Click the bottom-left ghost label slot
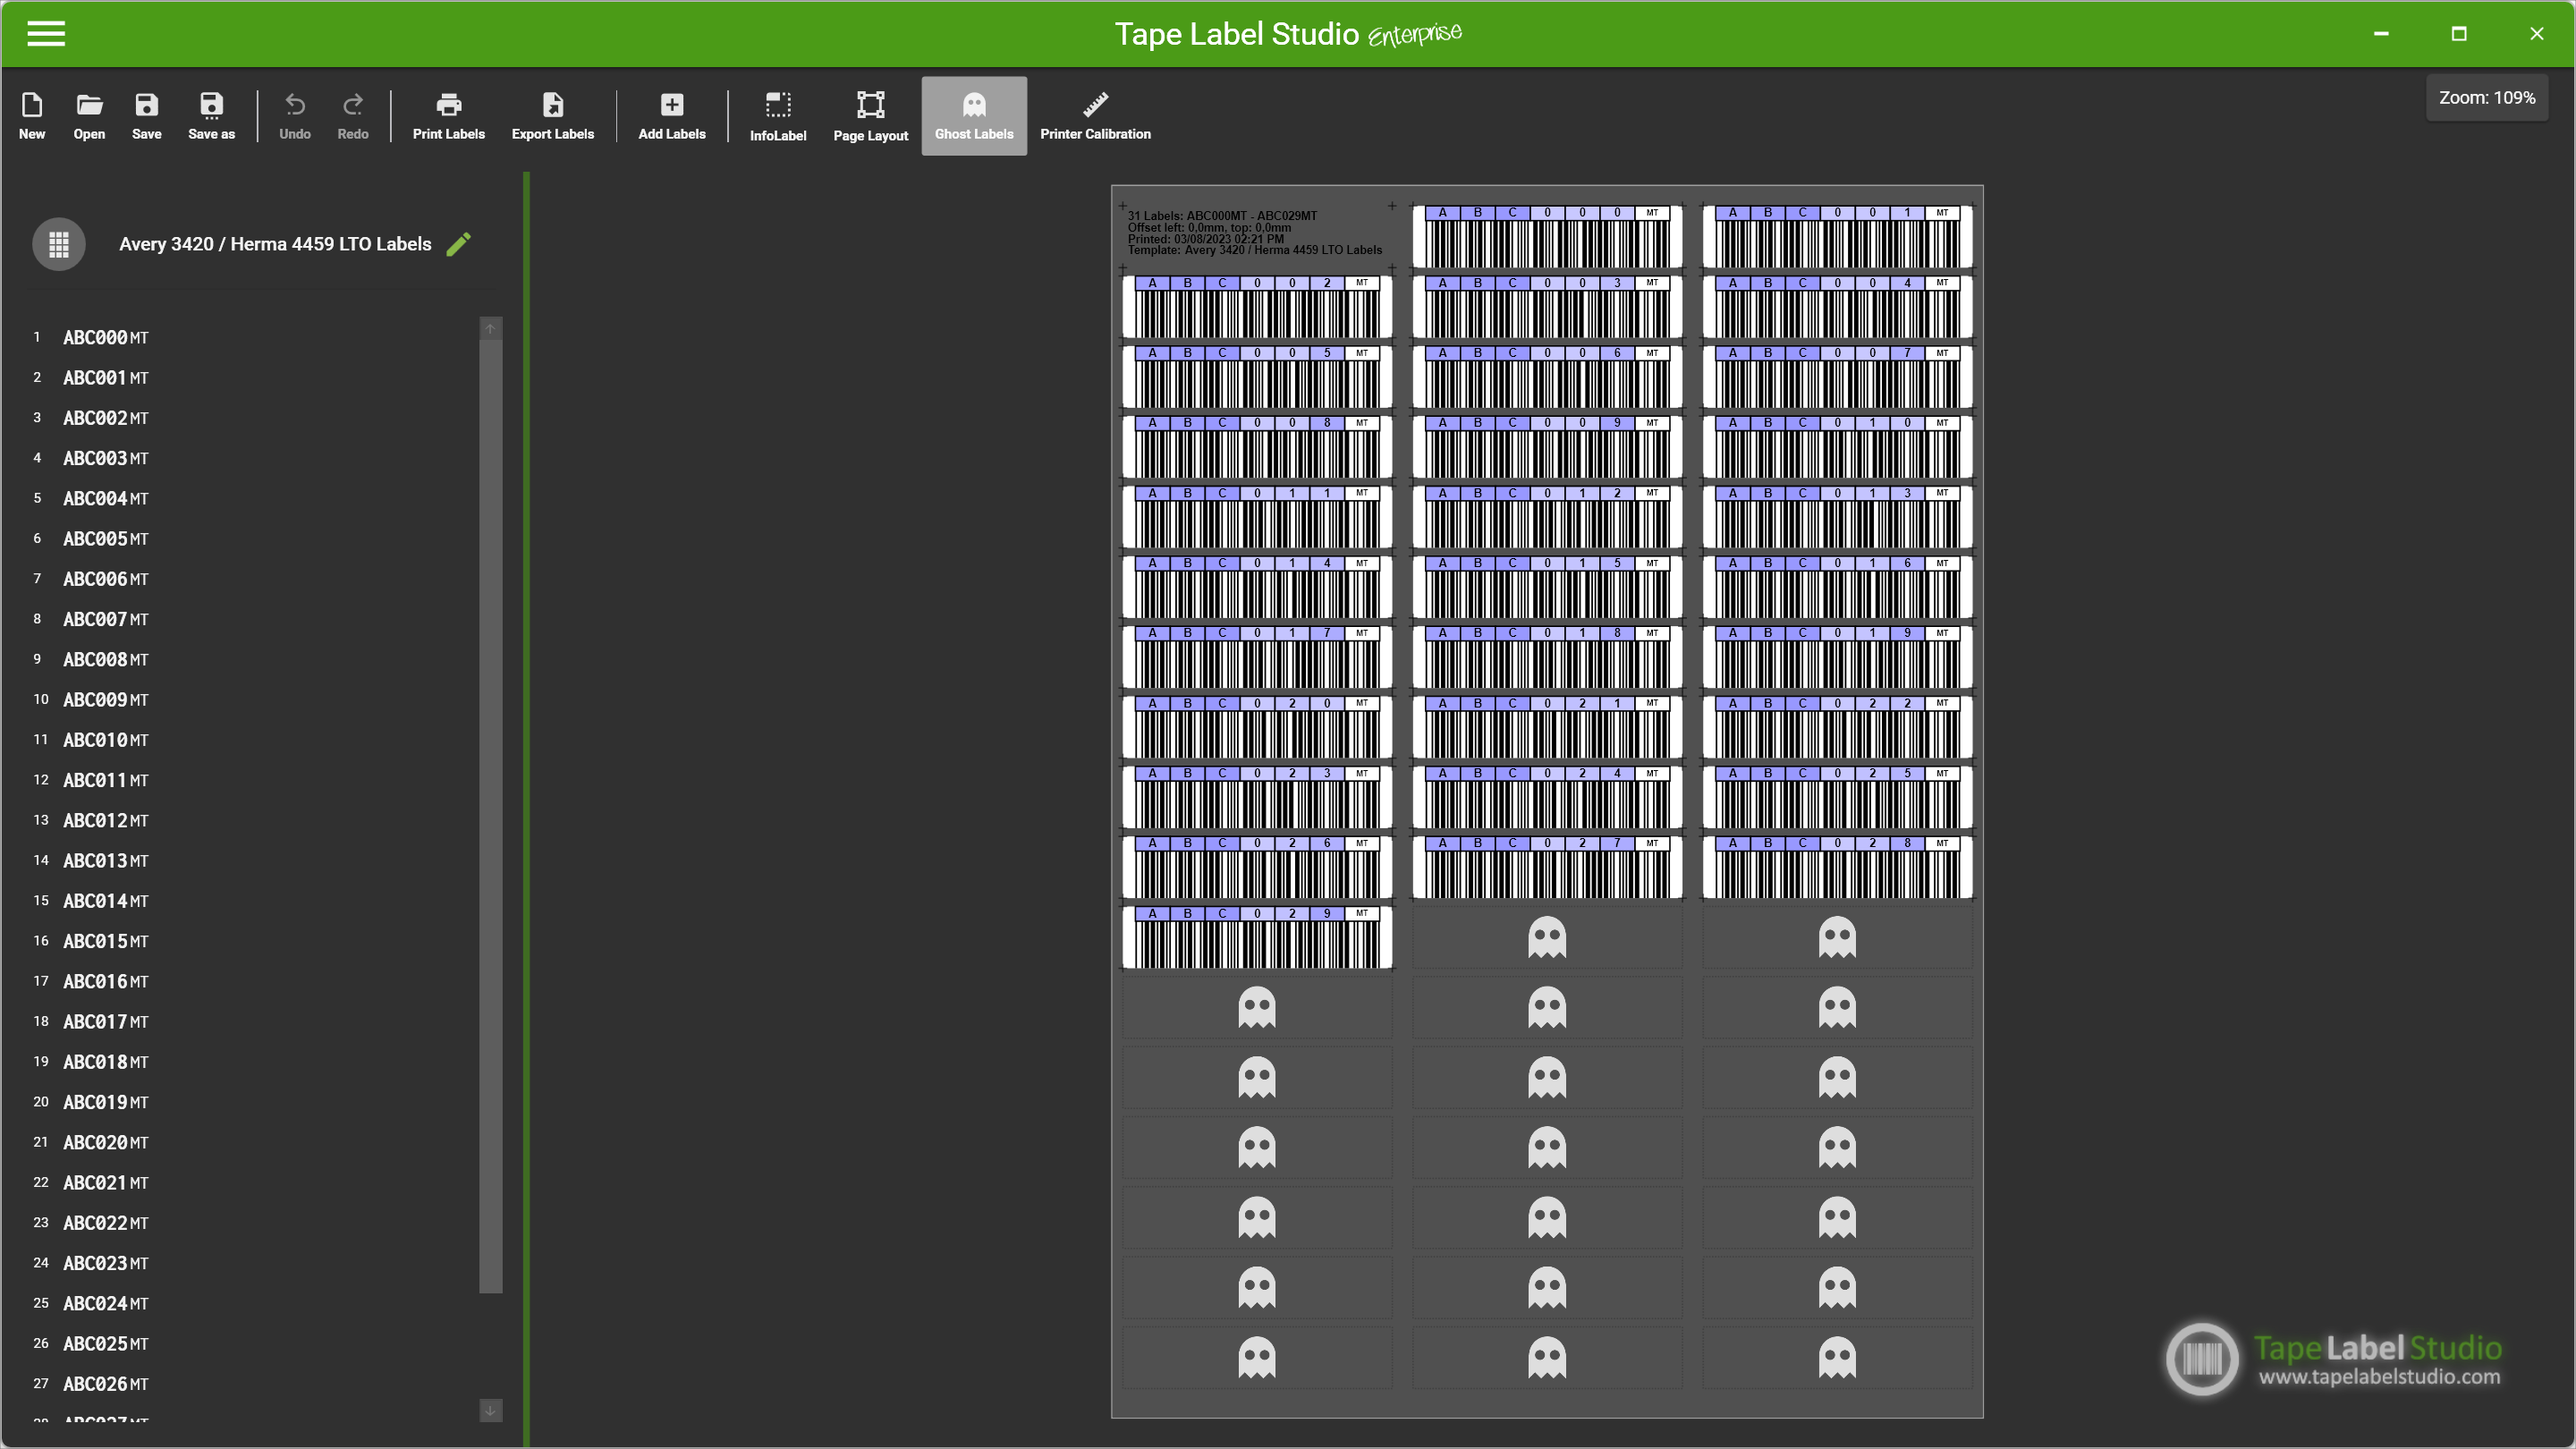The height and width of the screenshot is (1449, 2576). coord(1257,1357)
